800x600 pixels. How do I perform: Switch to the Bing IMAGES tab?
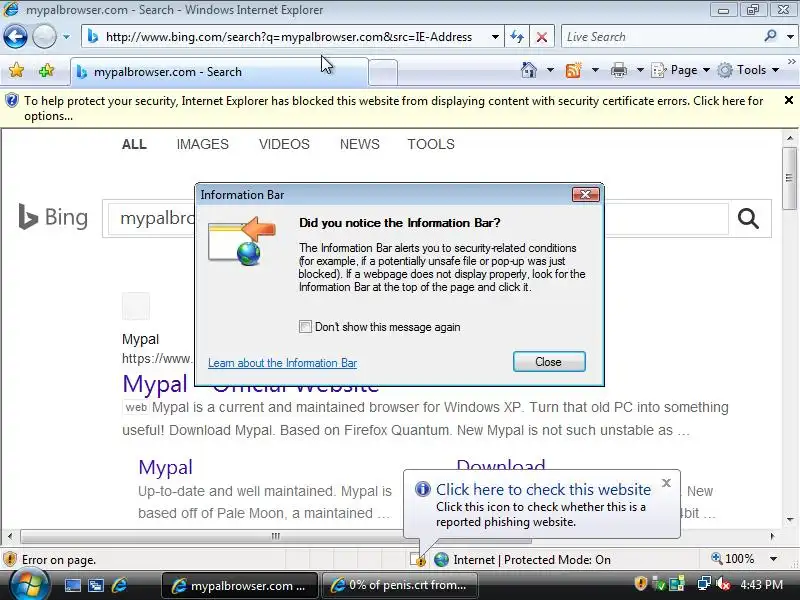click(203, 144)
